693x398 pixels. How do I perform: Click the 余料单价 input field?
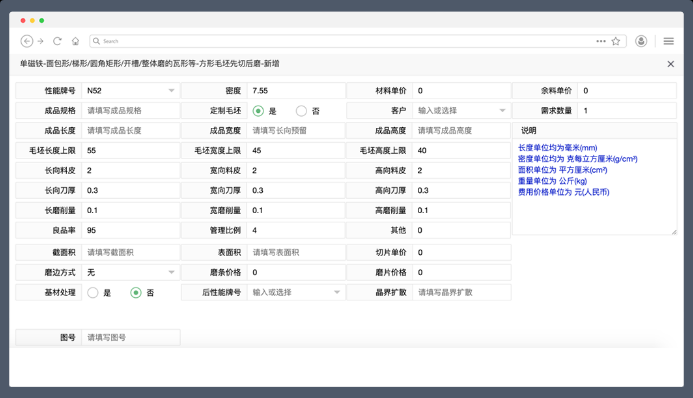tap(627, 91)
